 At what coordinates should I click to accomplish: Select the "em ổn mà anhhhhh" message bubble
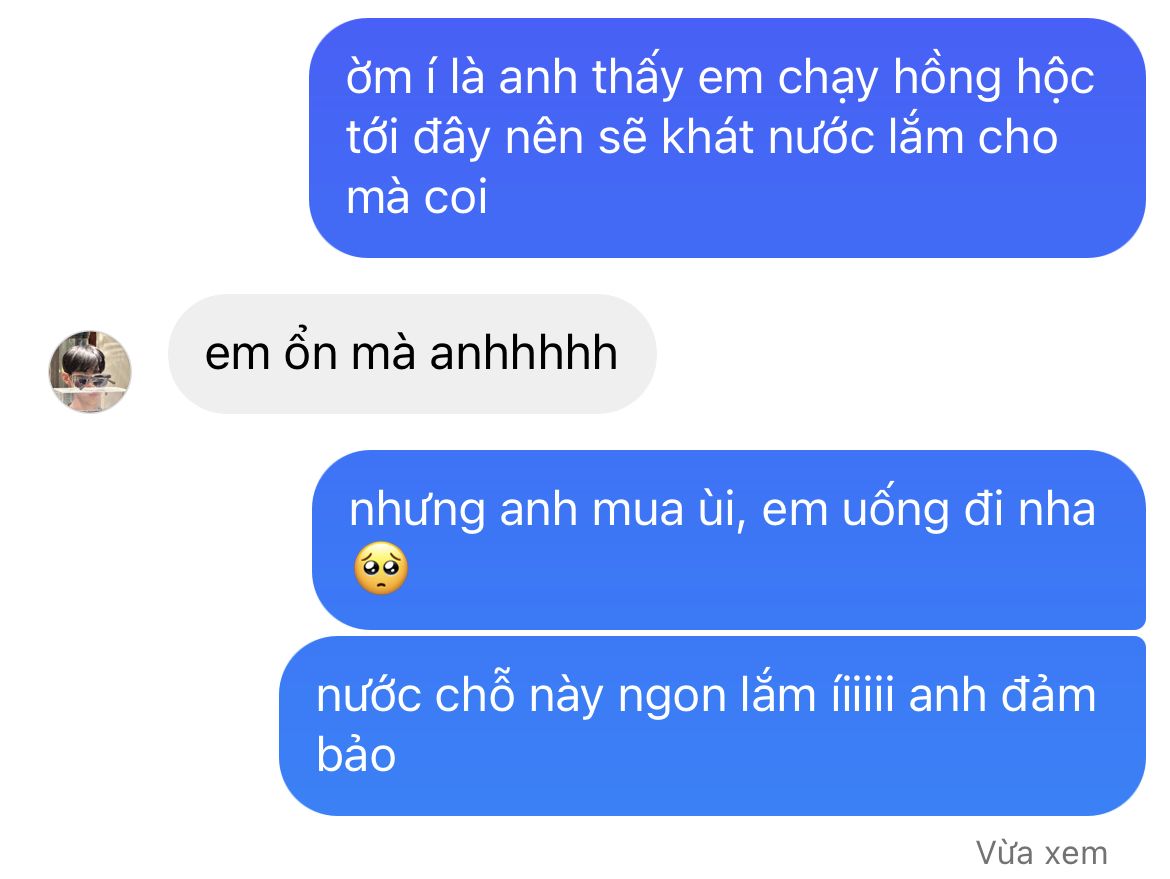coord(412,354)
